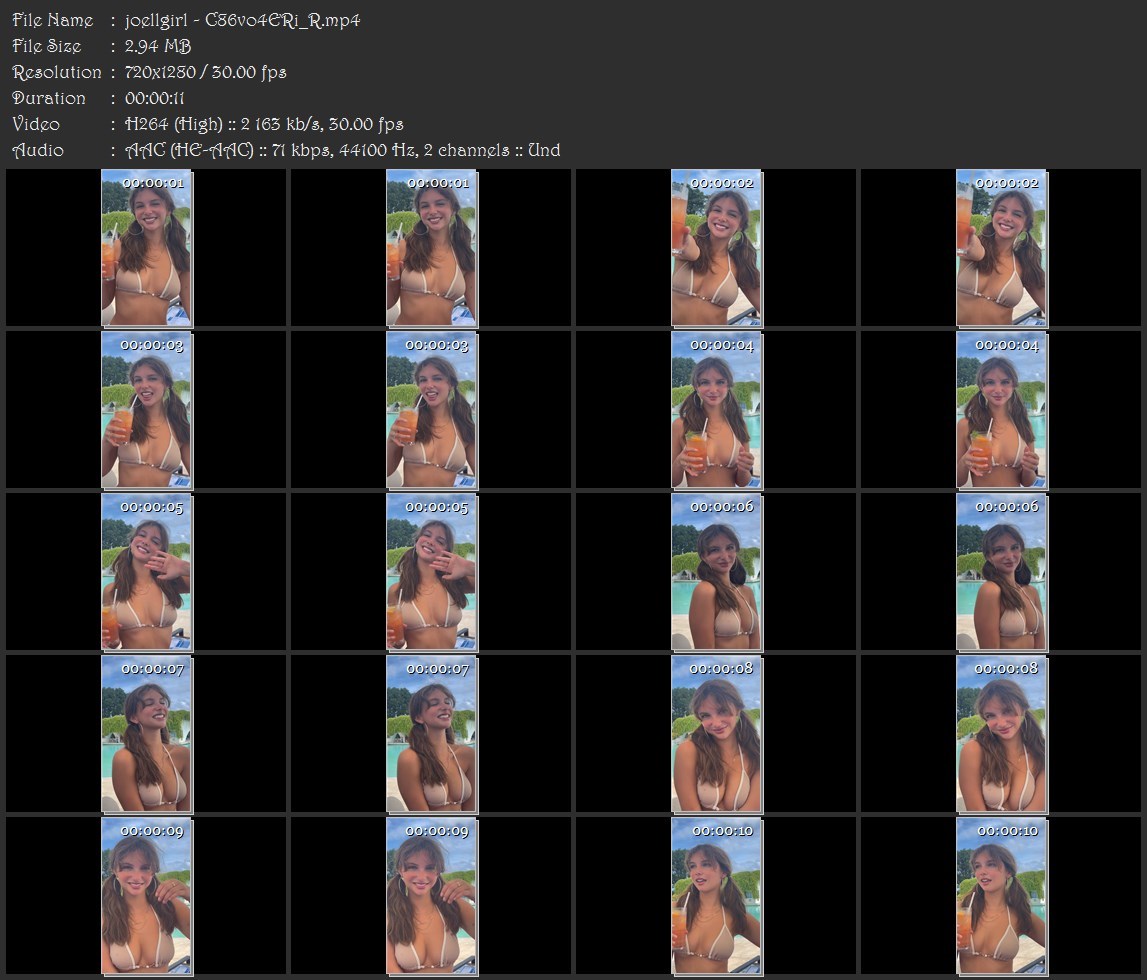This screenshot has height=980, width=1147.
Task: Choose the first 00:00:10 frame thumbnail
Action: pyautogui.click(x=717, y=897)
